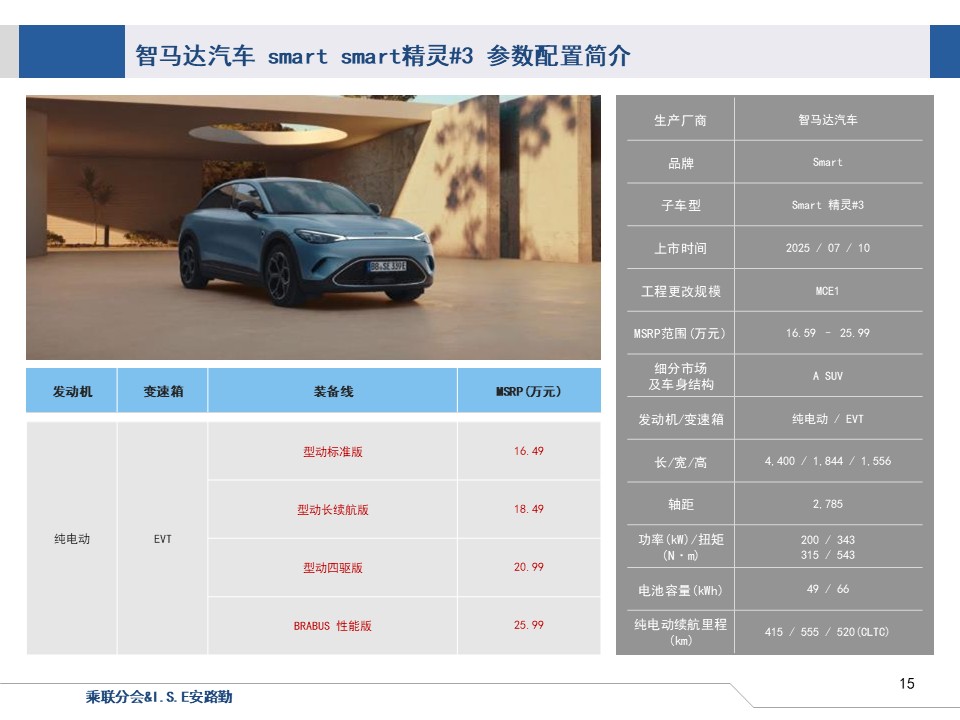Click the 子车型 label
The image size is (960, 720).
[x=680, y=205]
